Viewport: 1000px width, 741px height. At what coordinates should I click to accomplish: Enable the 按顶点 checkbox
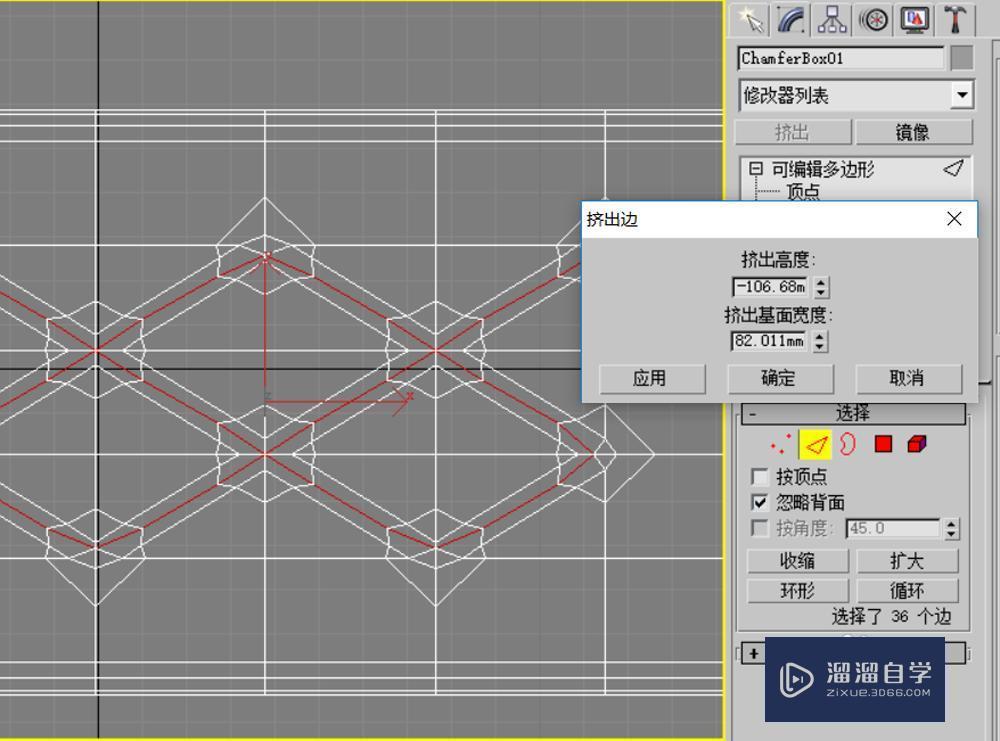pyautogui.click(x=760, y=476)
